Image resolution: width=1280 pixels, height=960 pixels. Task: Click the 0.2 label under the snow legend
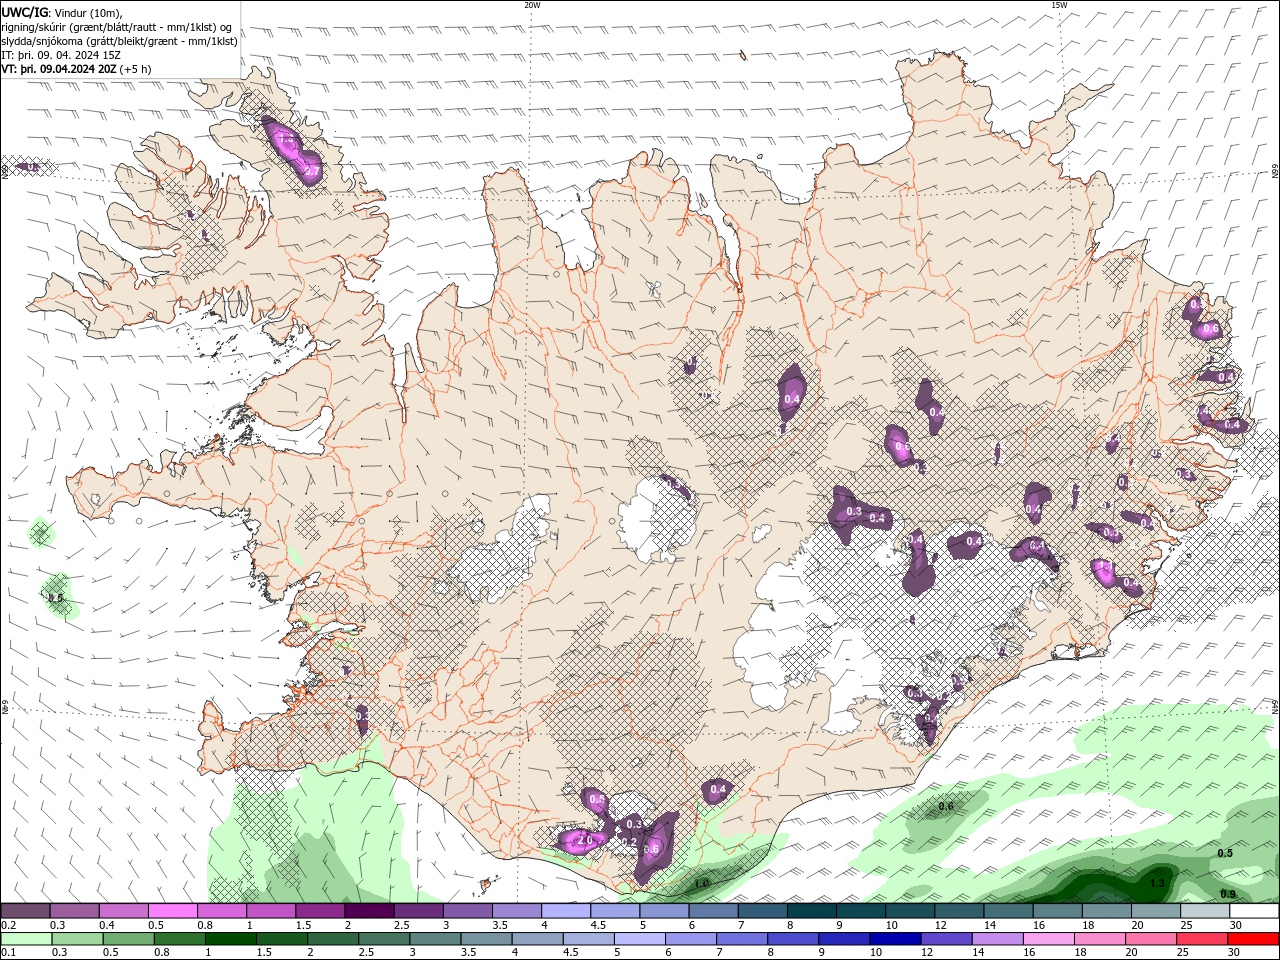[9, 925]
